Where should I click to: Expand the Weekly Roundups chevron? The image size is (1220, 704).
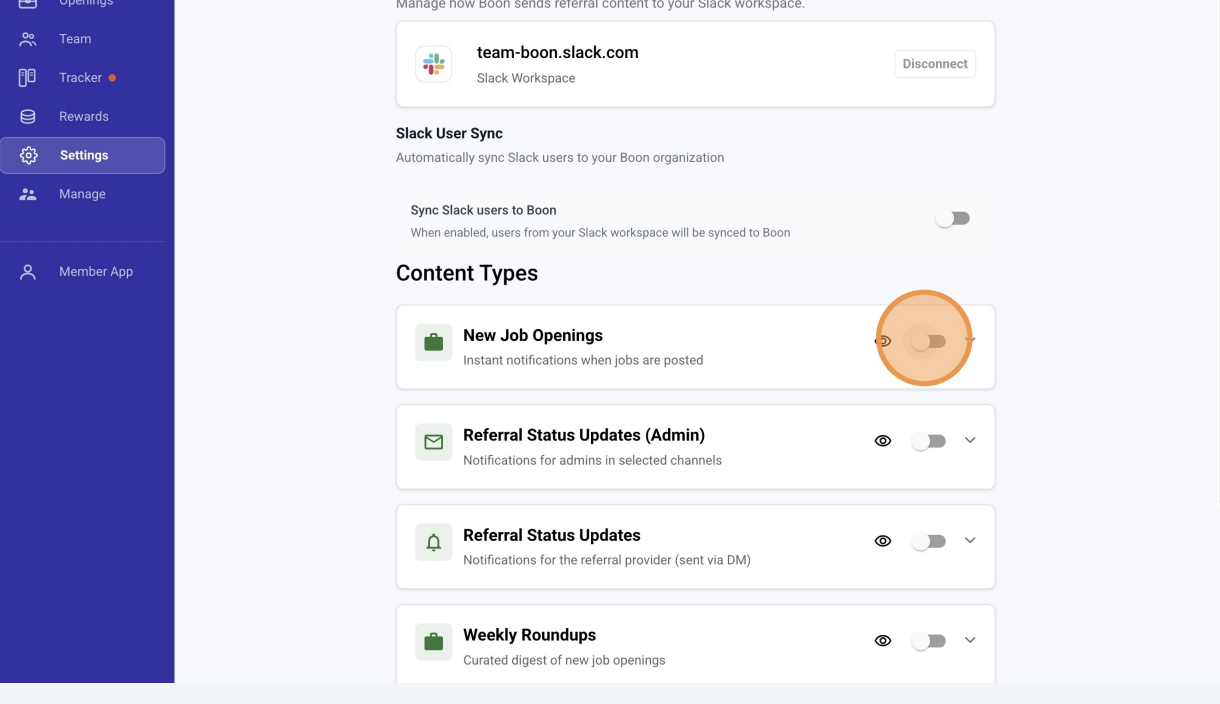[970, 640]
